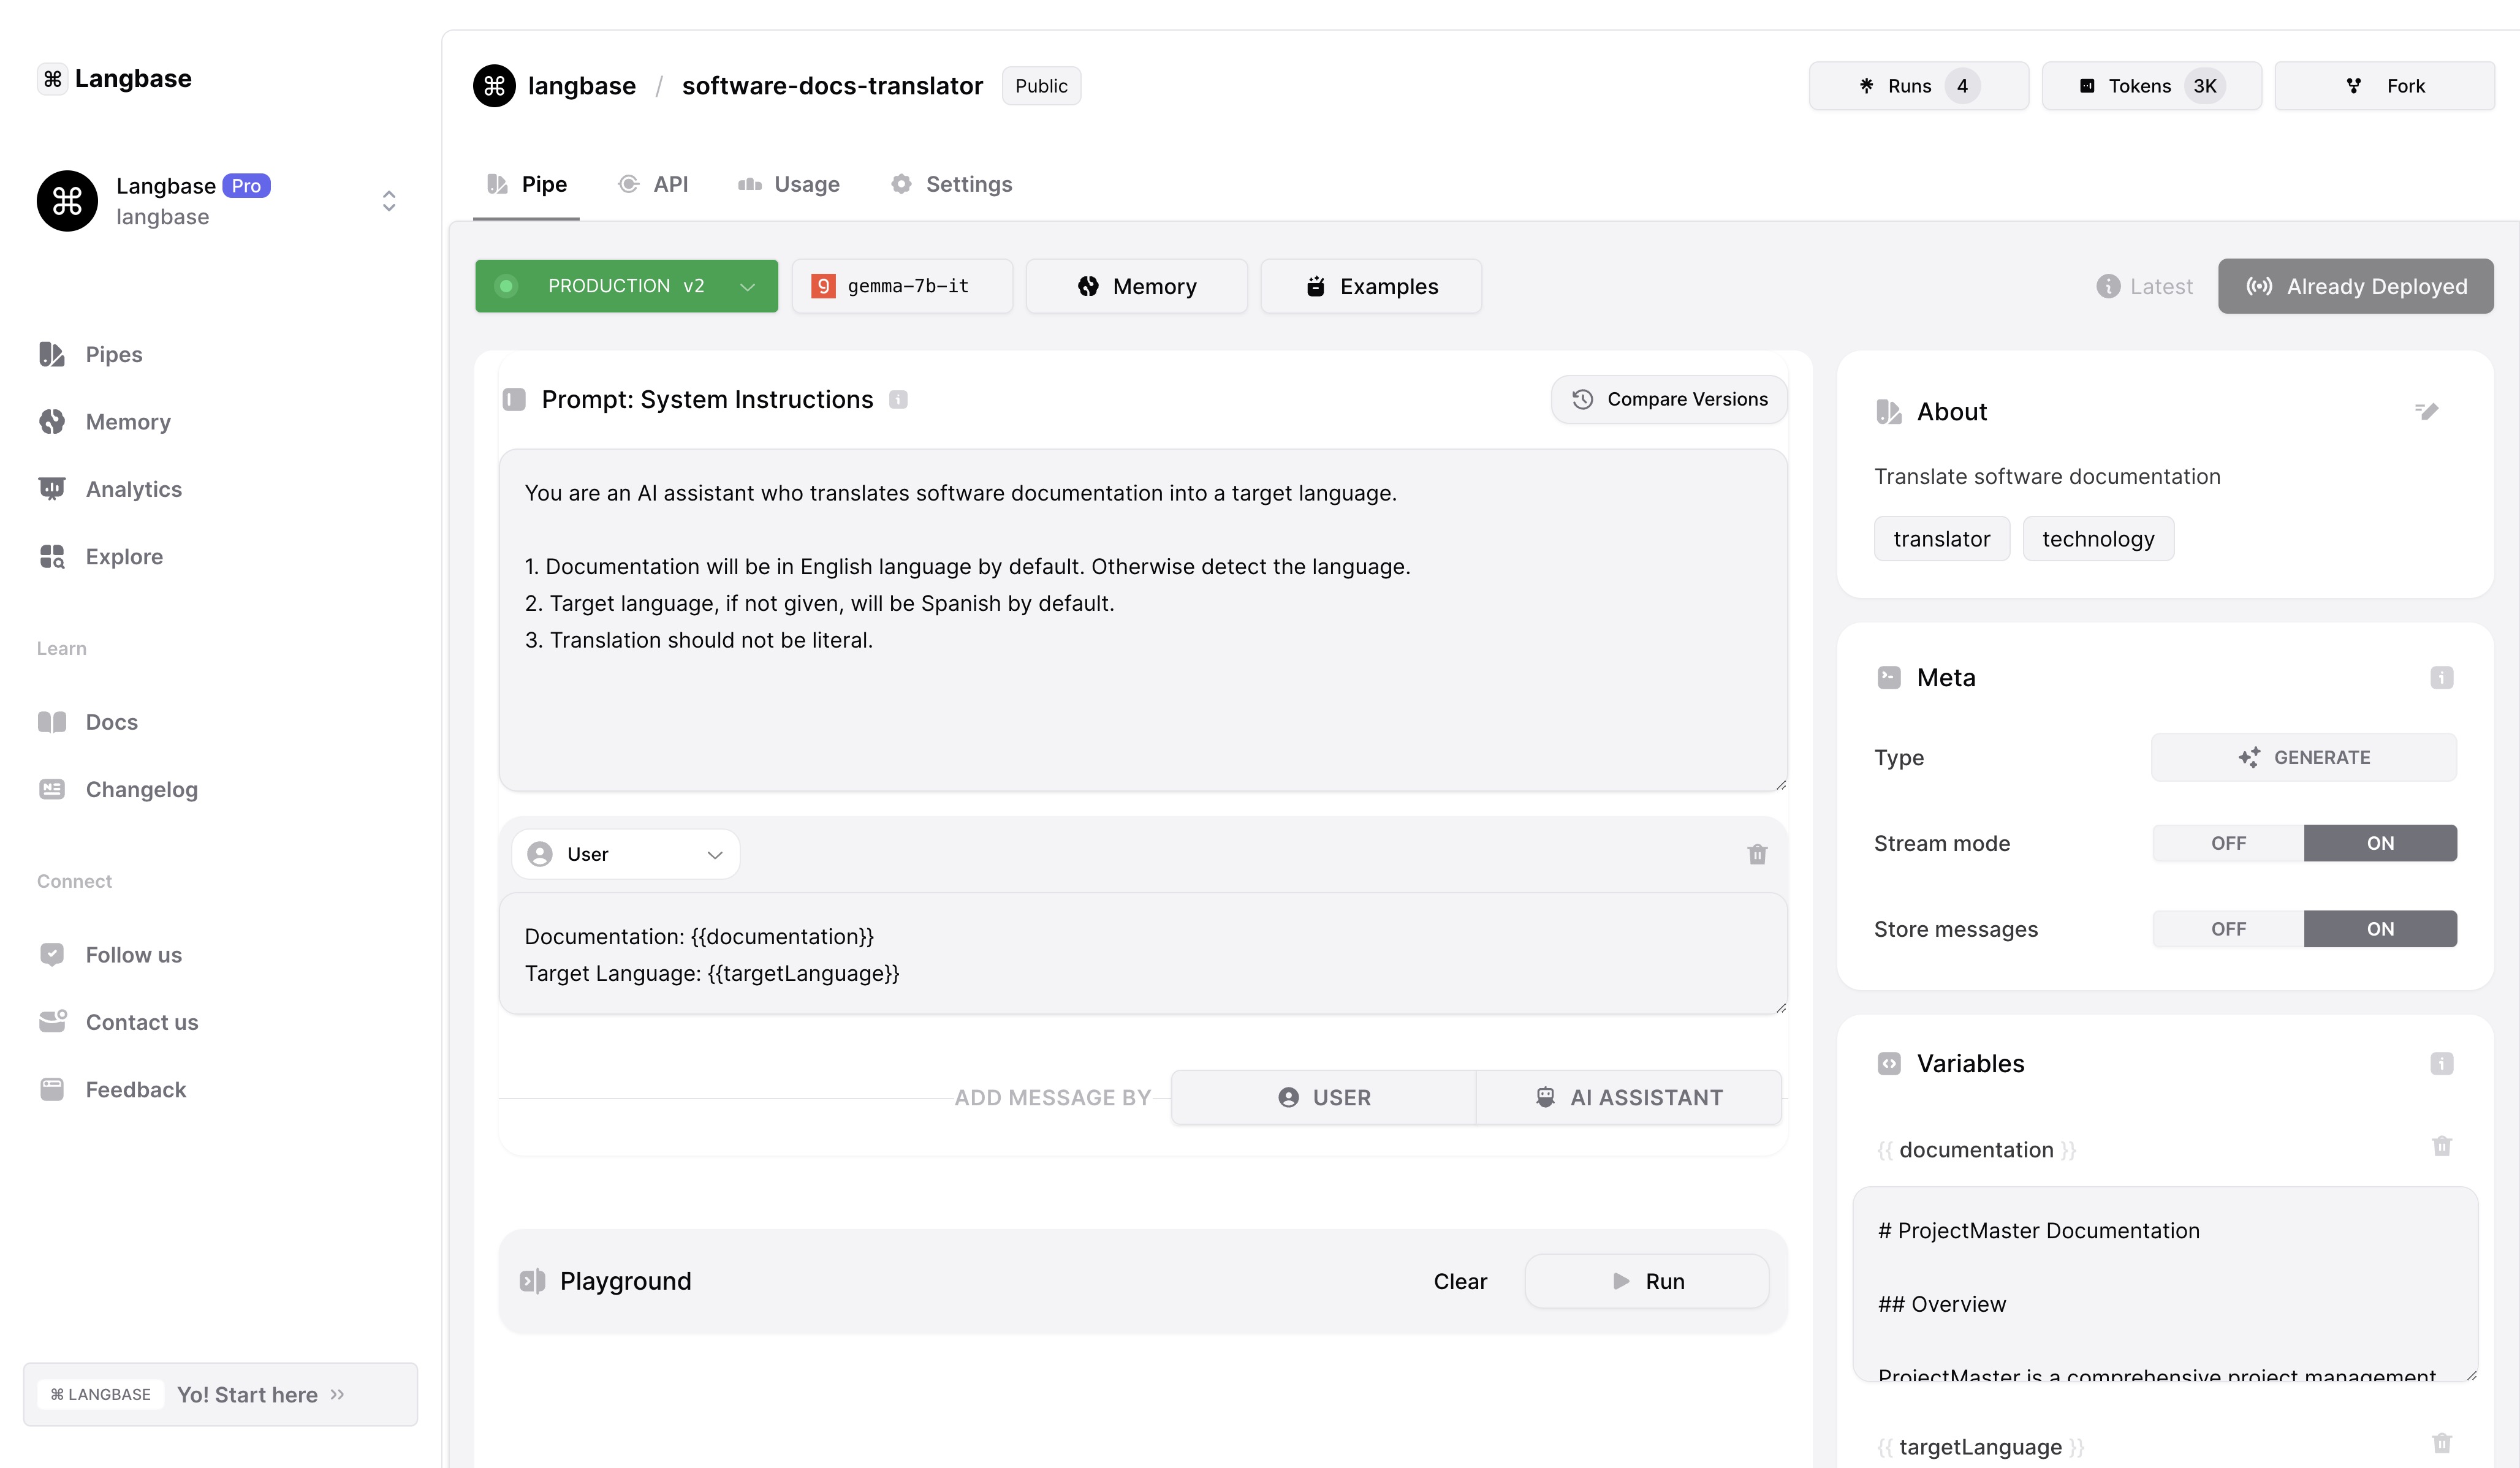Image resolution: width=2520 pixels, height=1468 pixels.
Task: Run the pipe in Playground
Action: tap(1646, 1281)
